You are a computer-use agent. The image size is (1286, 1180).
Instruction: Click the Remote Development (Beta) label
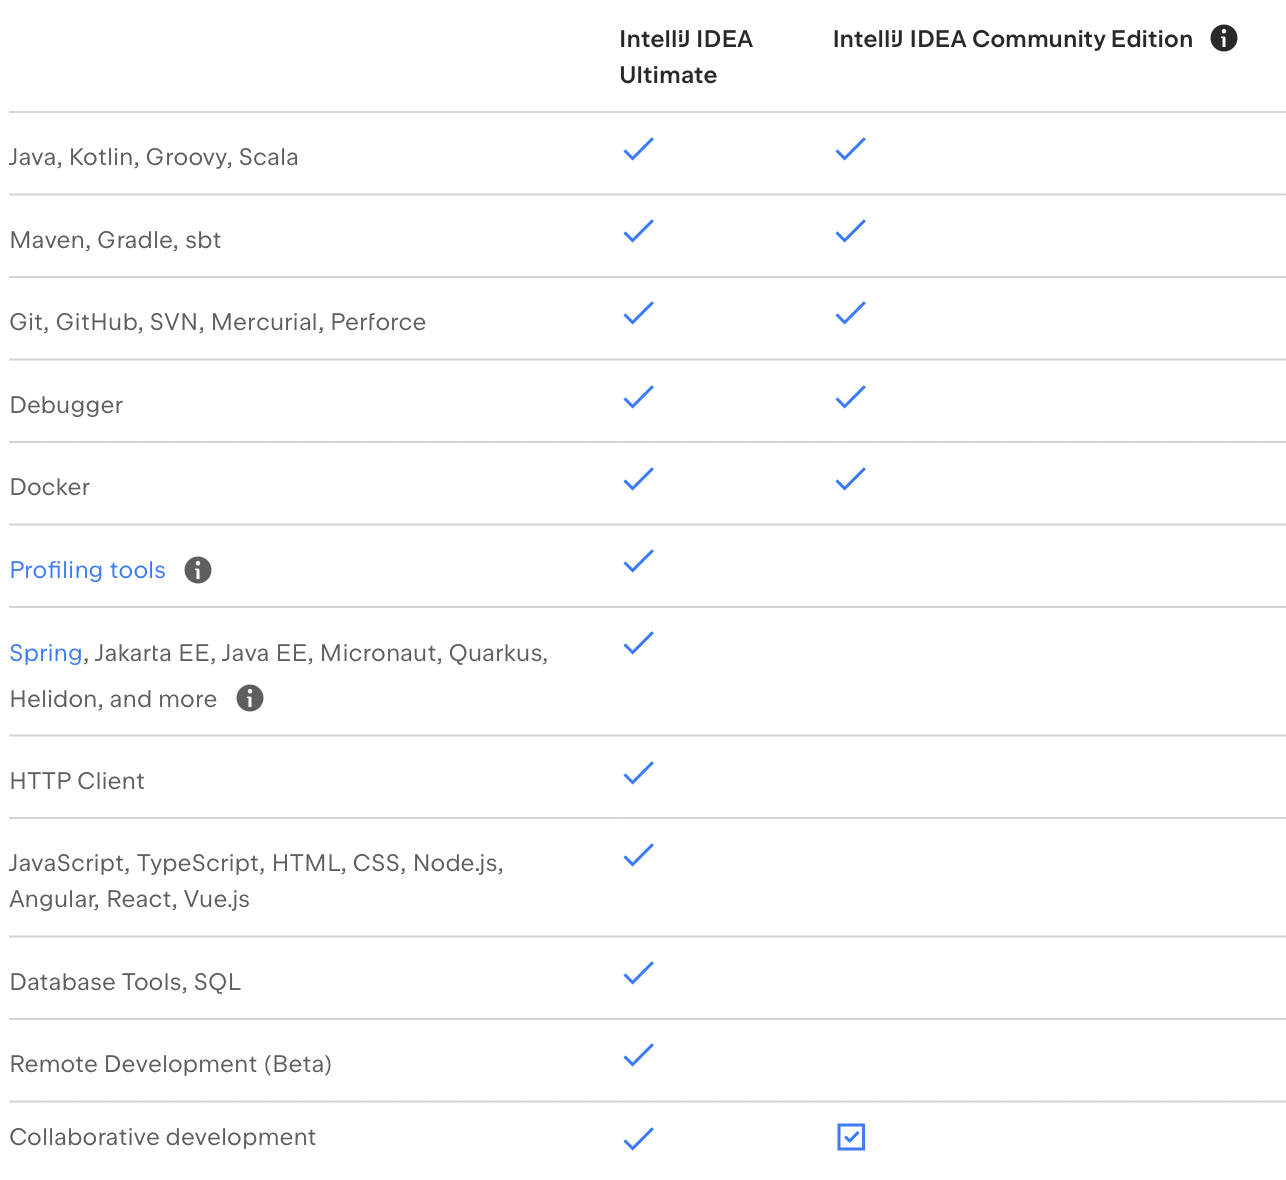[171, 1064]
